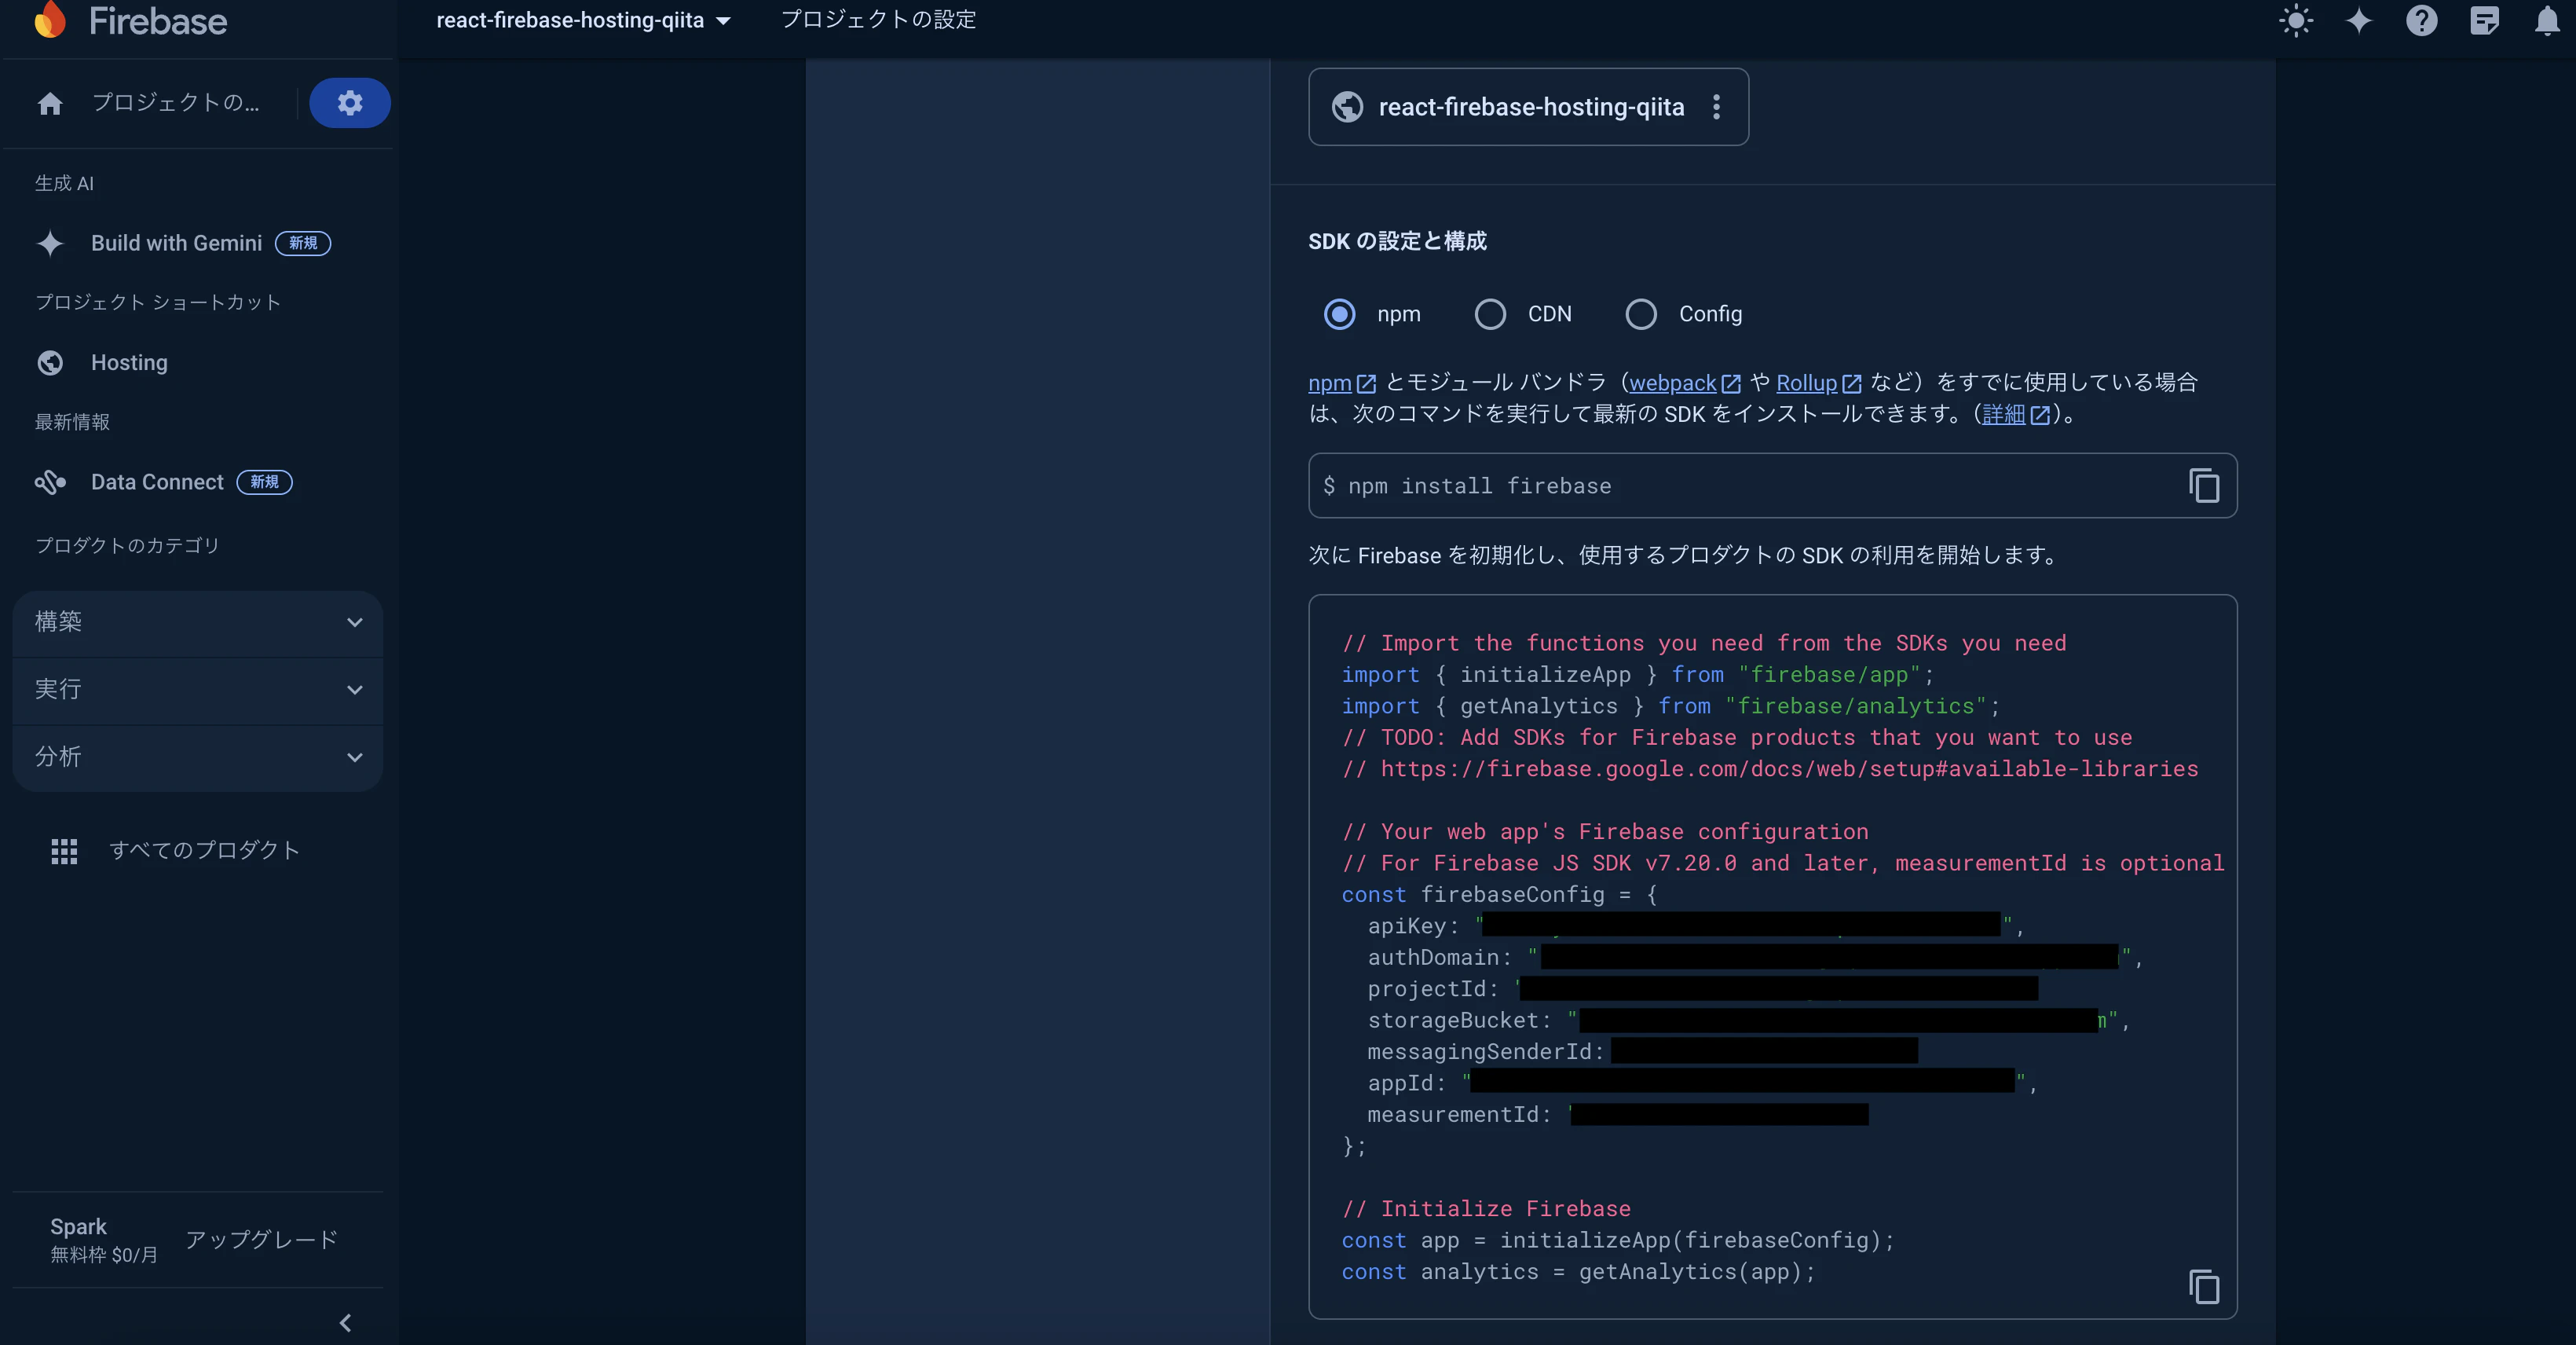
Task: Click the プロジェクトの... overview label
Action: point(176,103)
